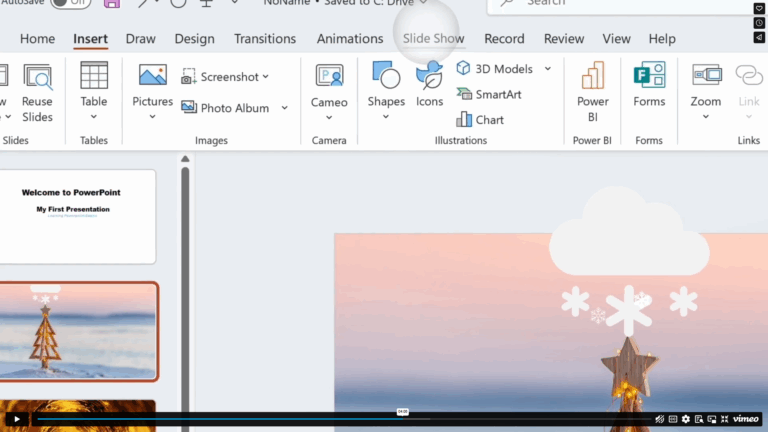Toggle video captions icon

tap(673, 419)
